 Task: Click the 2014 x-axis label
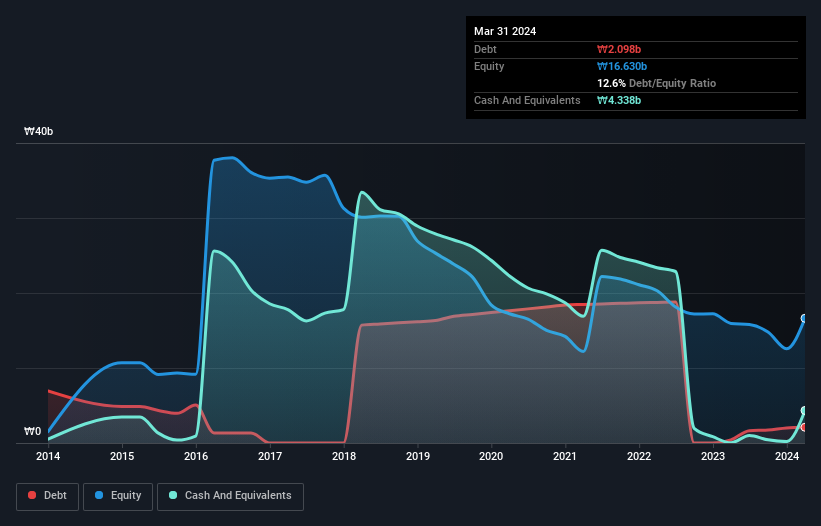pos(48,456)
